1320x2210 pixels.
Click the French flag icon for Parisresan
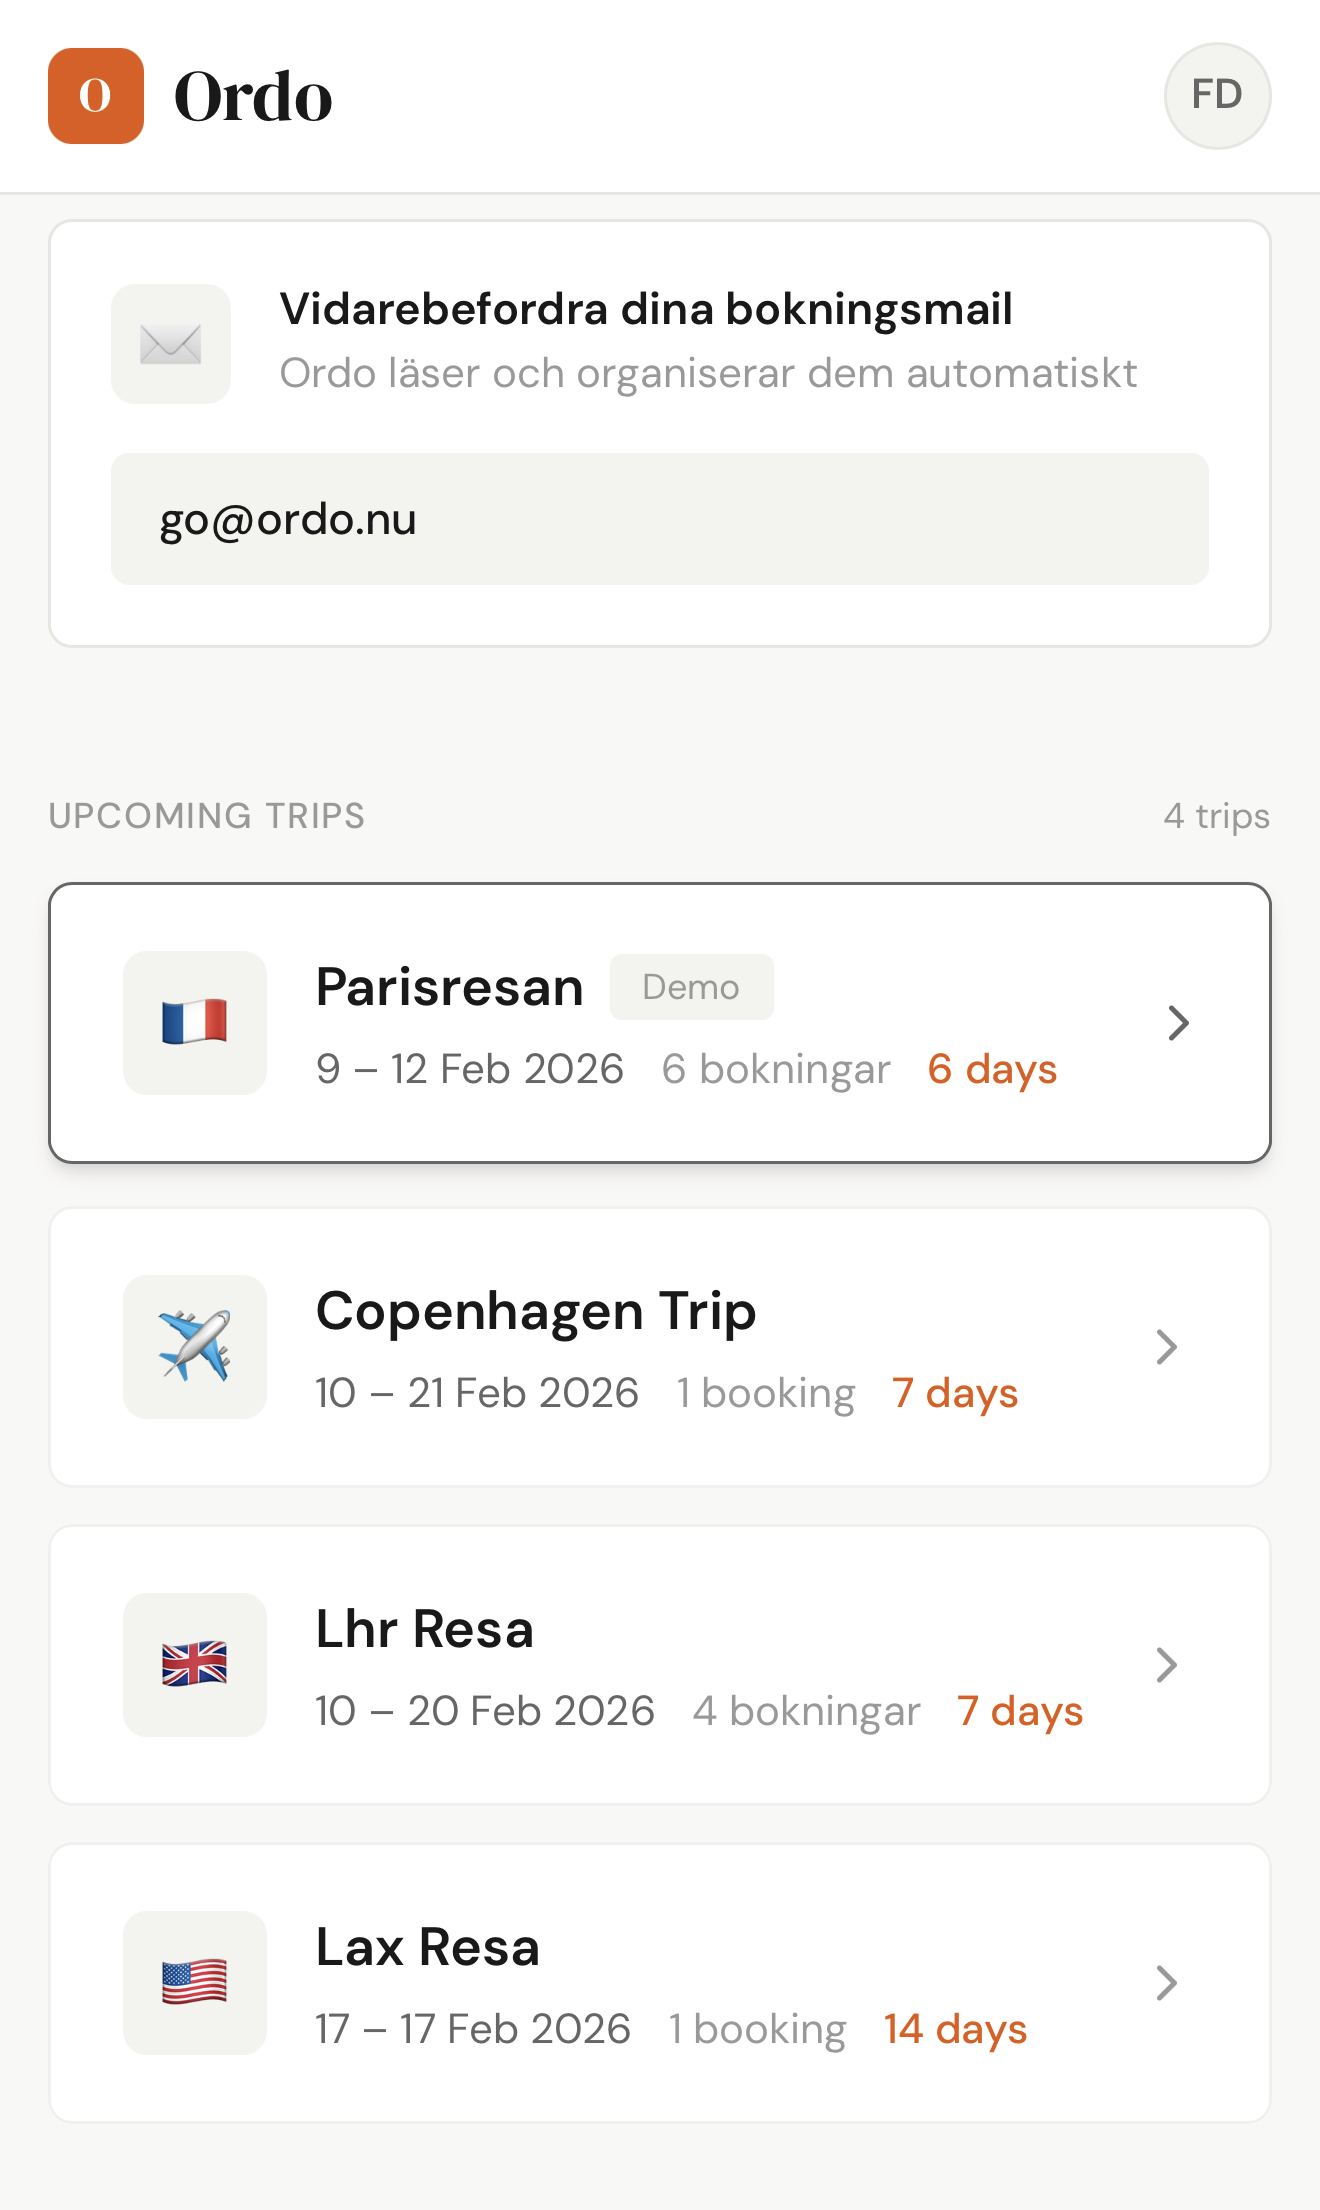(195, 1023)
